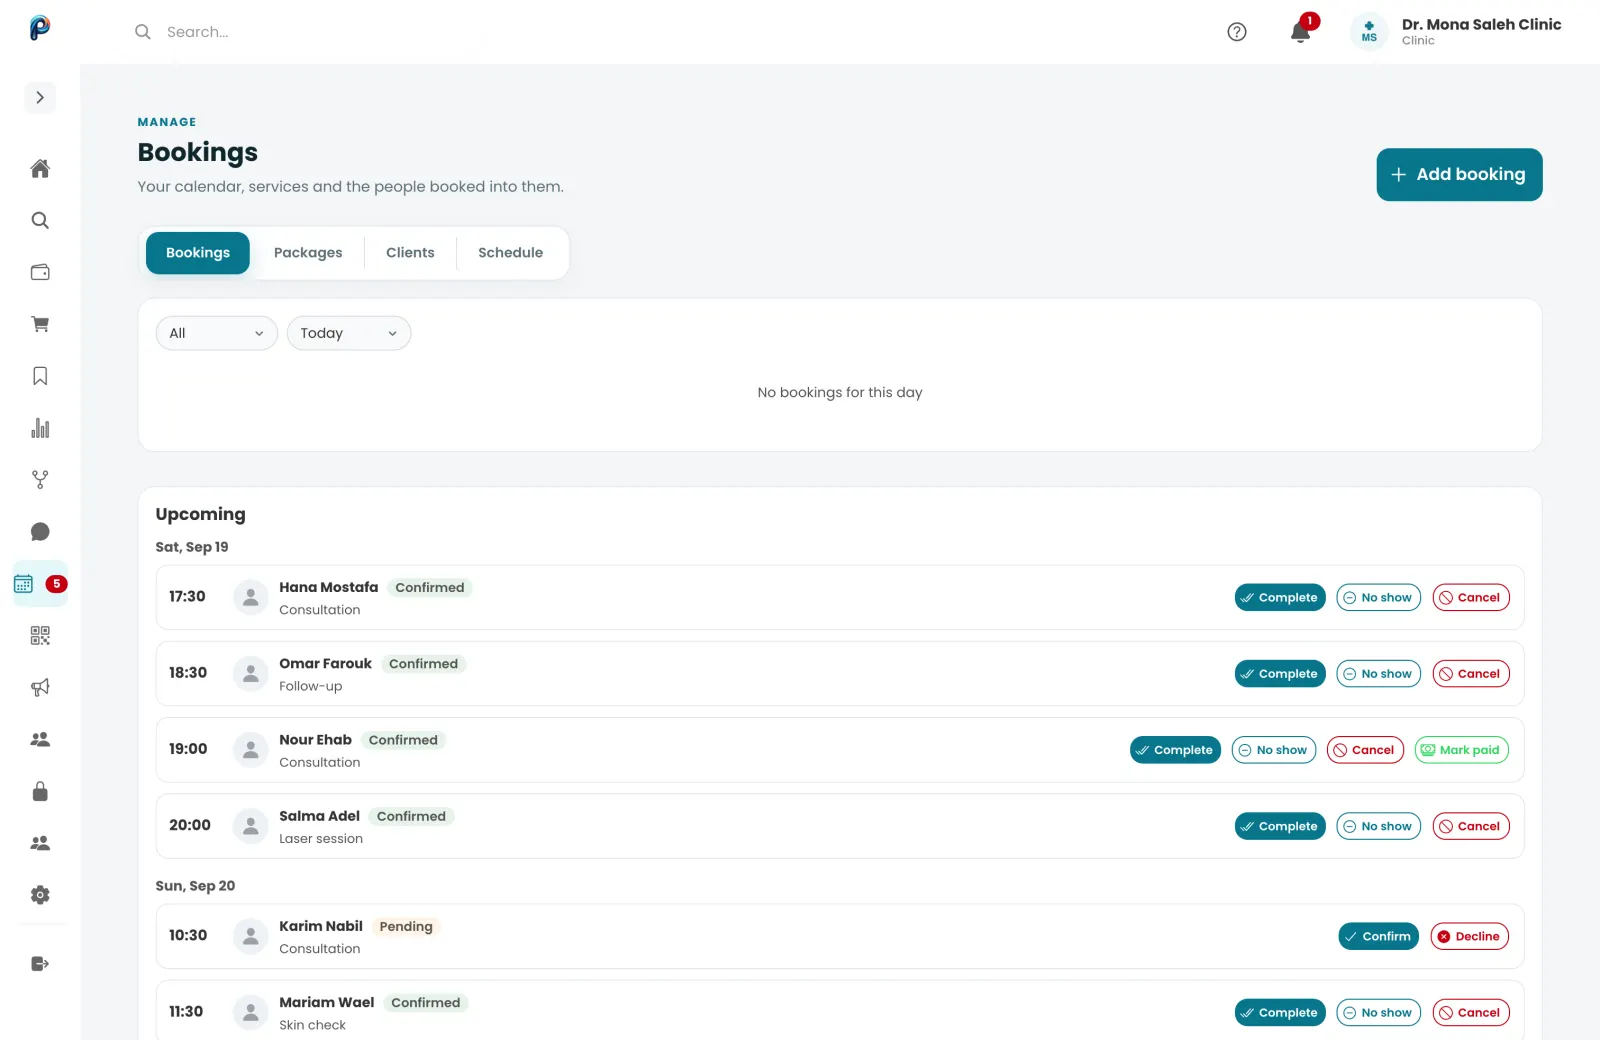Image resolution: width=1600 pixels, height=1040 pixels.
Task: Switch to the Bookings tab
Action: point(198,253)
